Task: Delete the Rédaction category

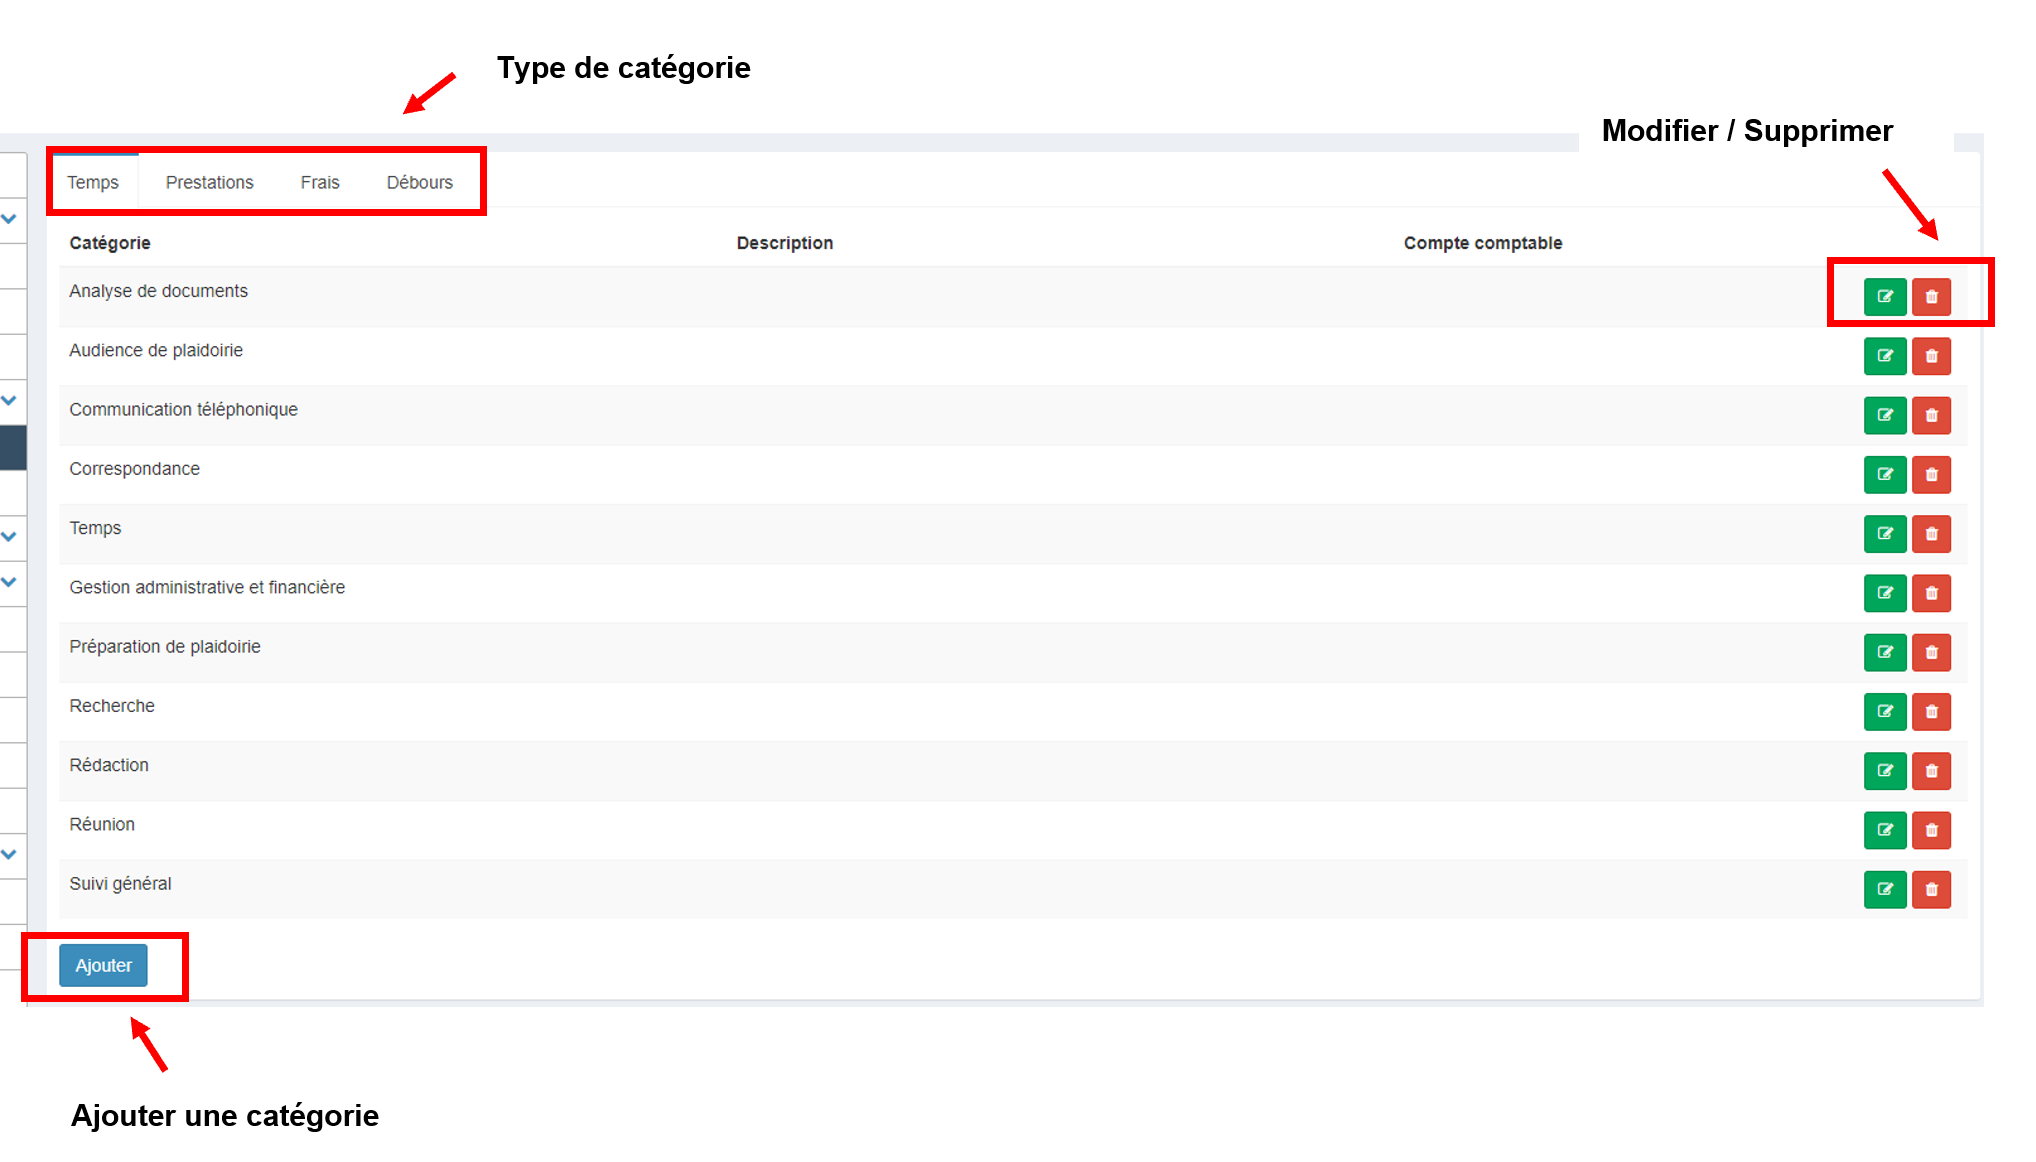Action: click(1931, 771)
